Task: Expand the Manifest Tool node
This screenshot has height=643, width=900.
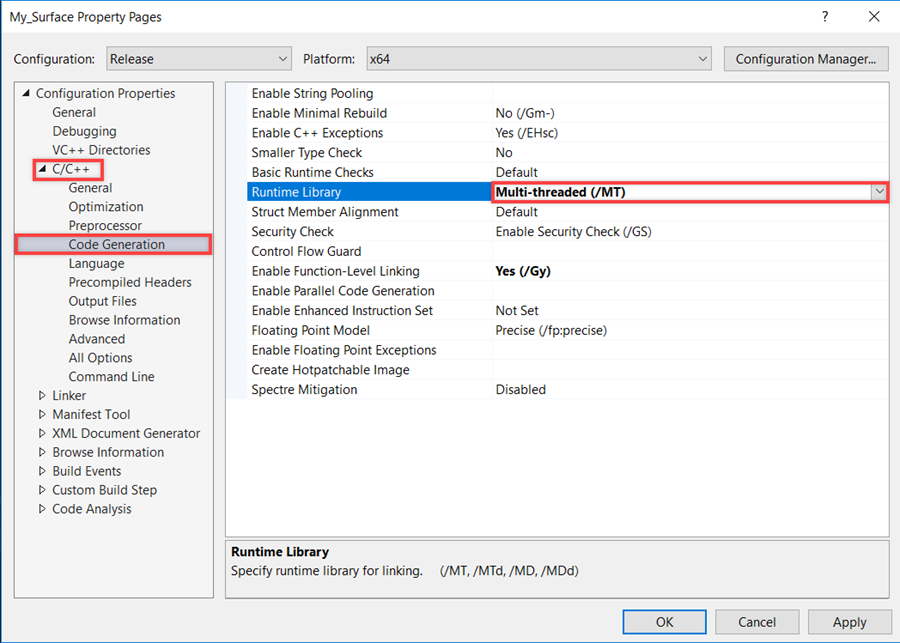Action: click(42, 415)
